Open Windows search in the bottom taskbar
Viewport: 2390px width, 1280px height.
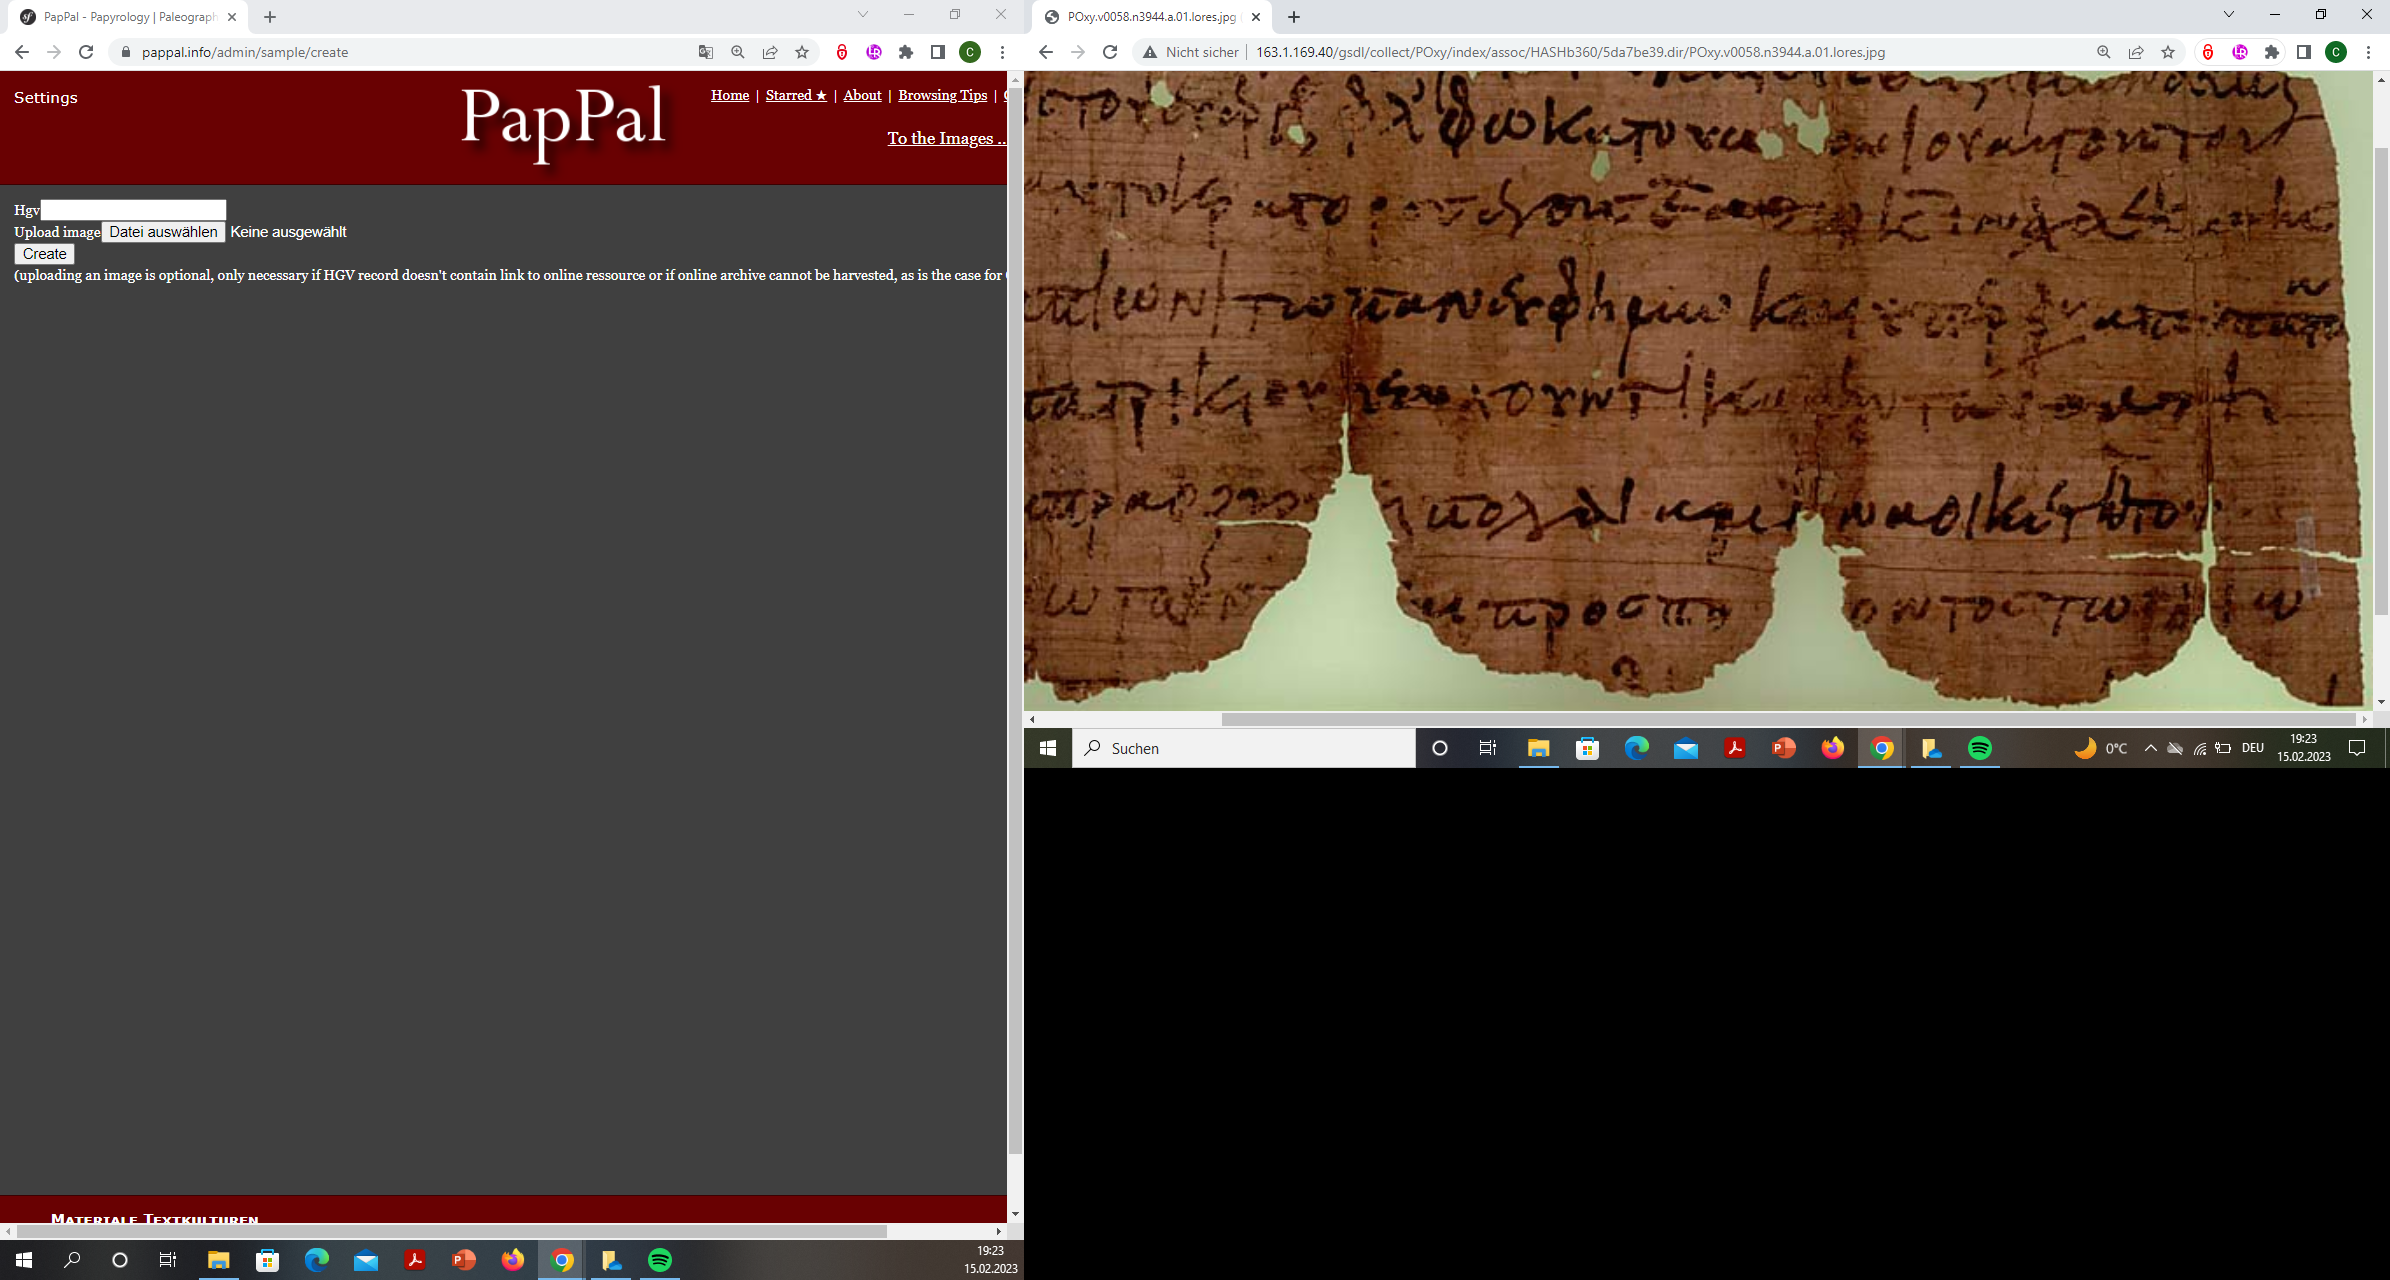tap(72, 1260)
